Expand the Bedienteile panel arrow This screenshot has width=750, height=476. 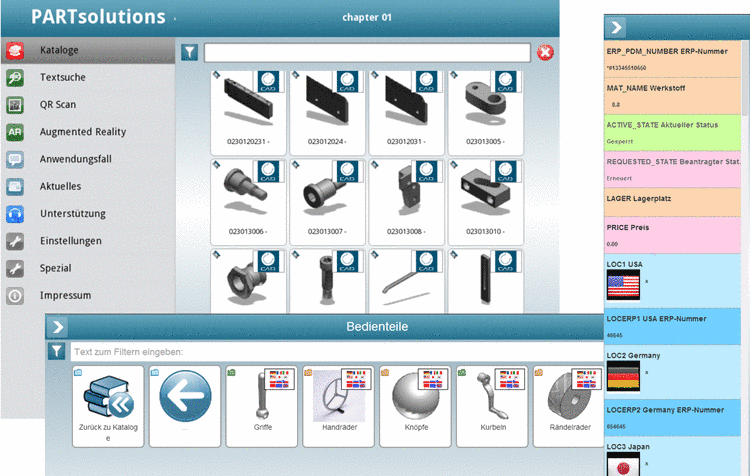click(57, 327)
